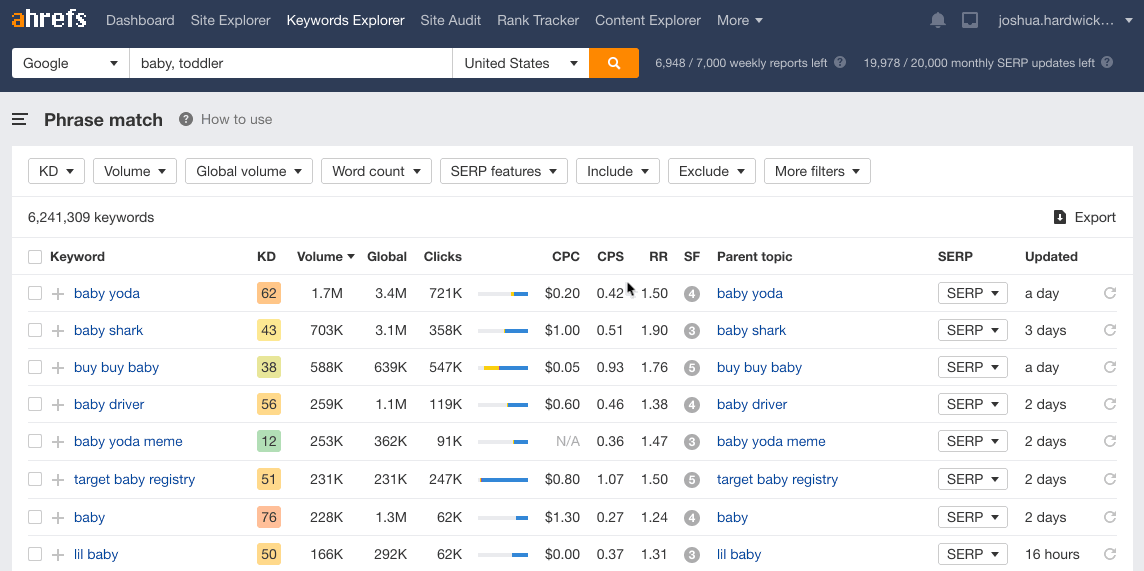The width and height of the screenshot is (1144, 571).
Task: Go to Site Explorer in top navigation
Action: (x=230, y=20)
